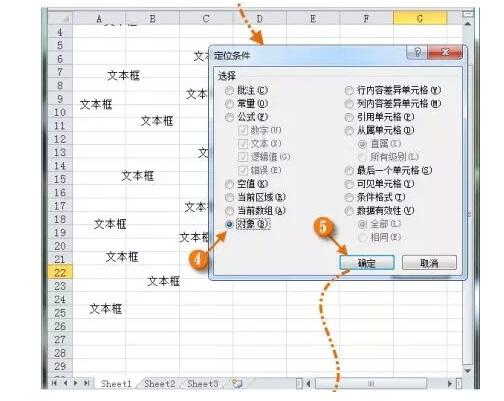The image size is (504, 401).
Task: Click the 确定 (OK) button
Action: click(367, 263)
